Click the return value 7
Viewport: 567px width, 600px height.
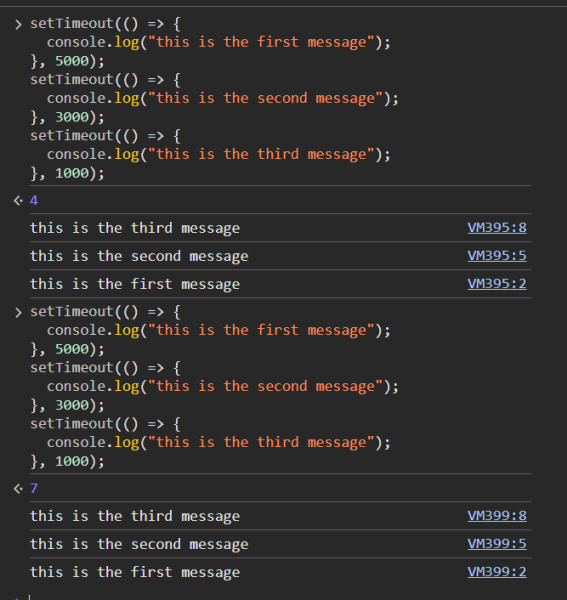point(34,488)
